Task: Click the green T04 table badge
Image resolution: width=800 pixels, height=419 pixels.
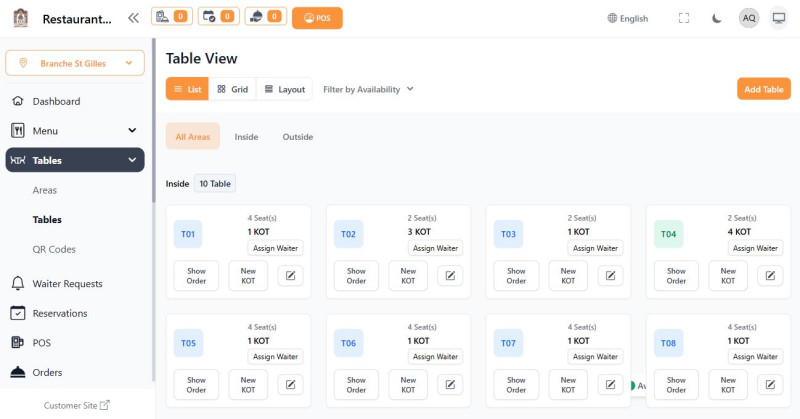Action: 668,234
